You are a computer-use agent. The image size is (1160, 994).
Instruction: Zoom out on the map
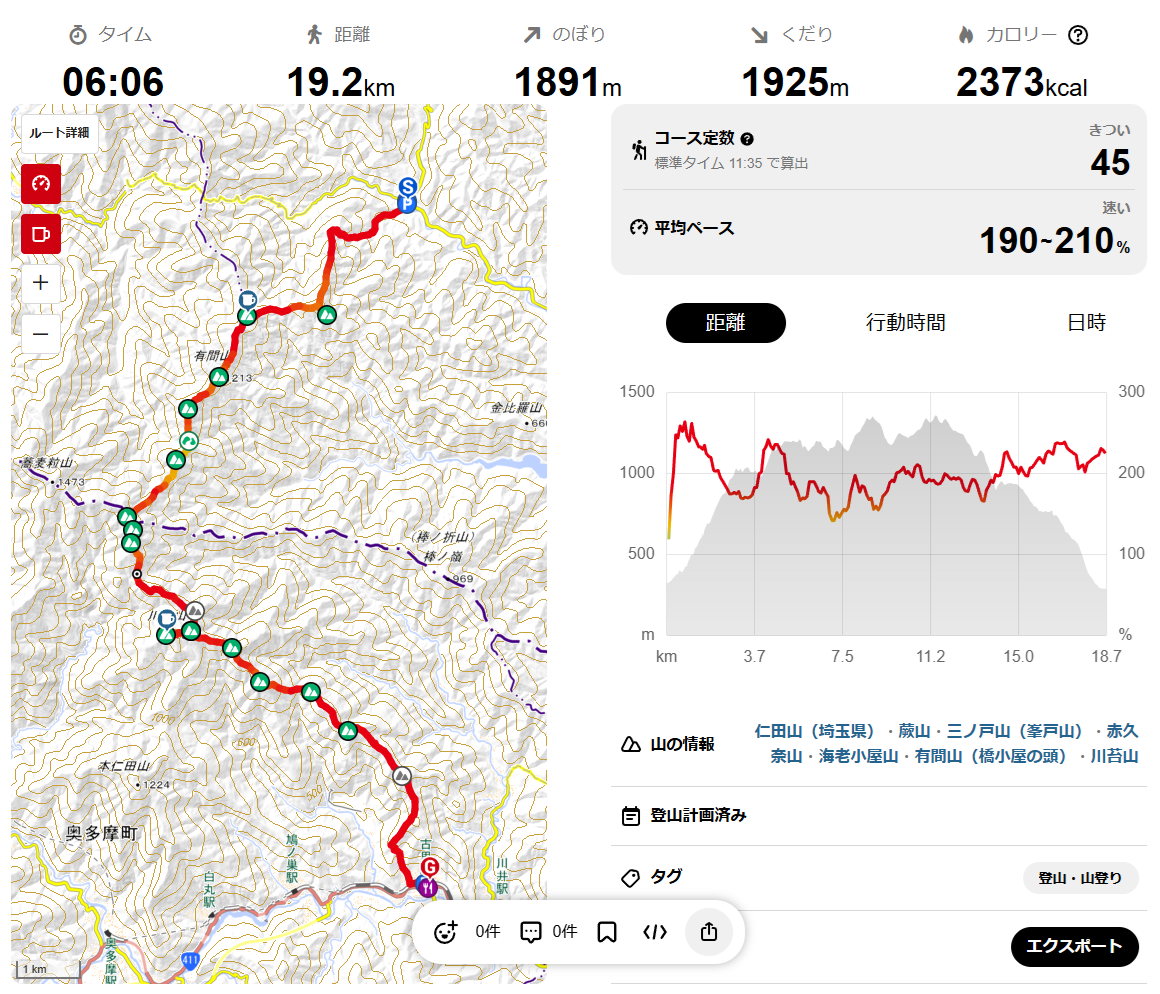(41, 333)
